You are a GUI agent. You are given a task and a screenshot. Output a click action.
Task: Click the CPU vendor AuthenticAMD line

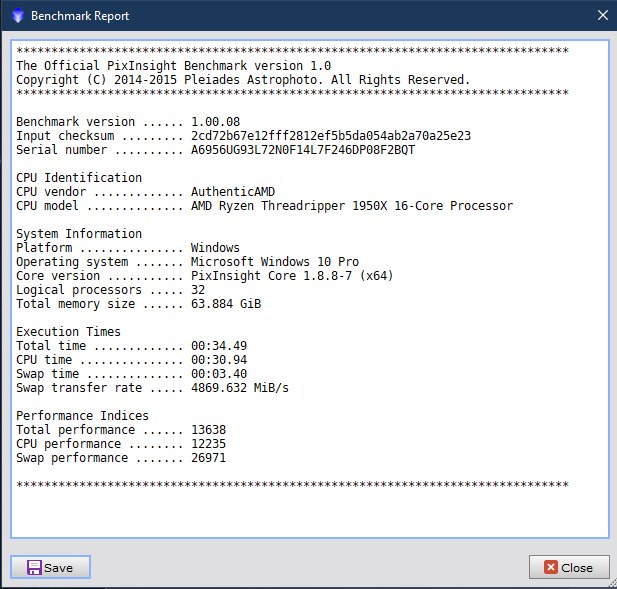pos(146,192)
